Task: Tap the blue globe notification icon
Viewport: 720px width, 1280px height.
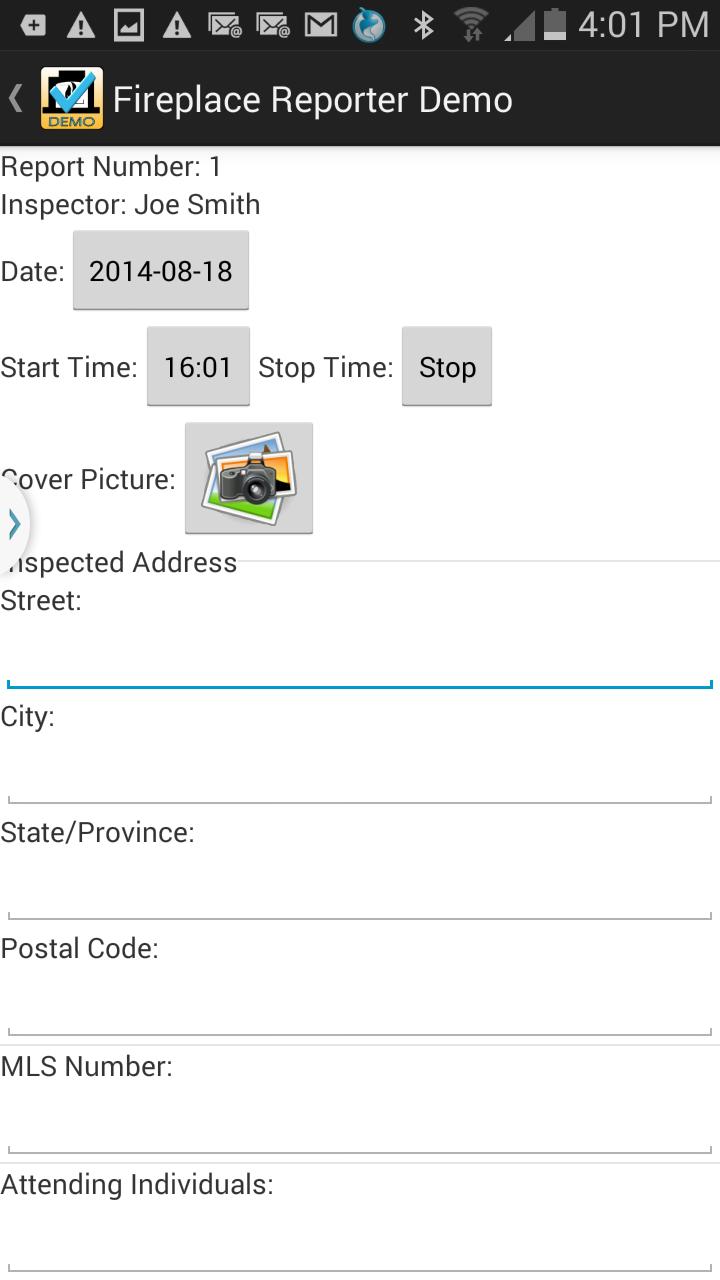Action: (x=369, y=25)
